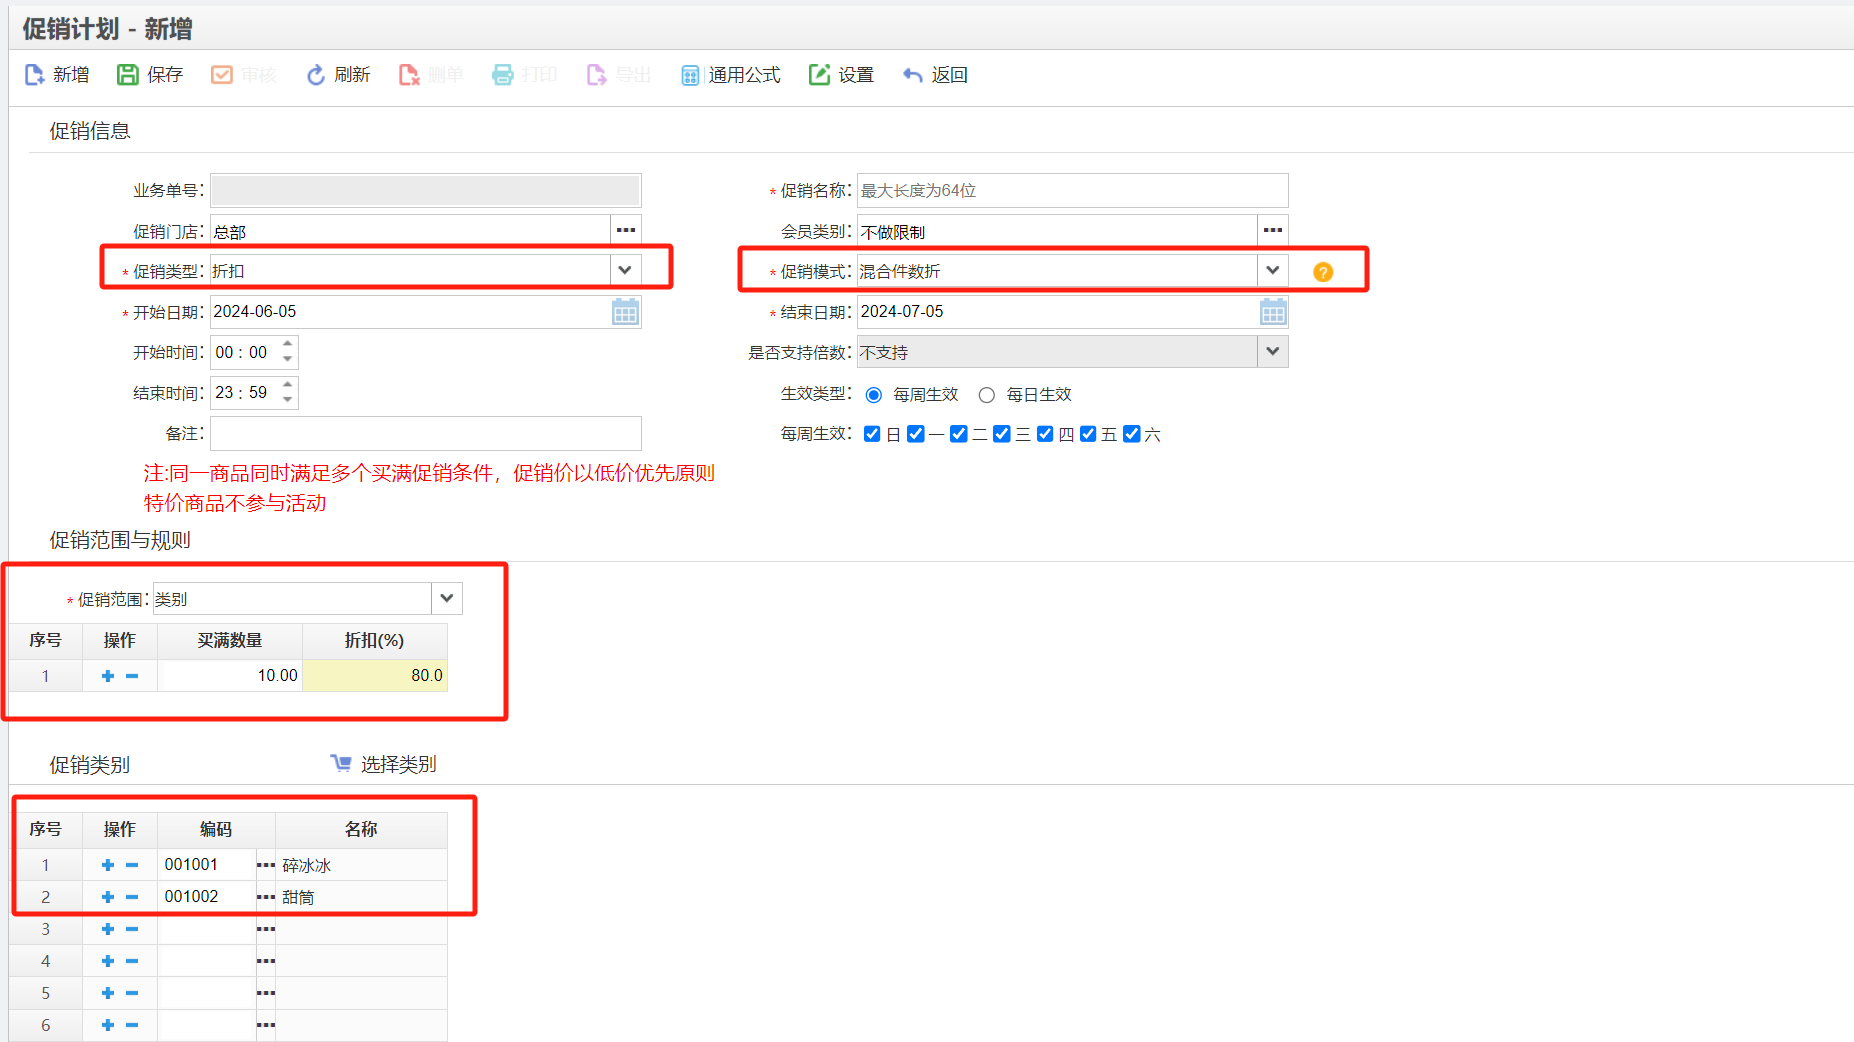Open the 开始日期 calendar picker

click(625, 312)
